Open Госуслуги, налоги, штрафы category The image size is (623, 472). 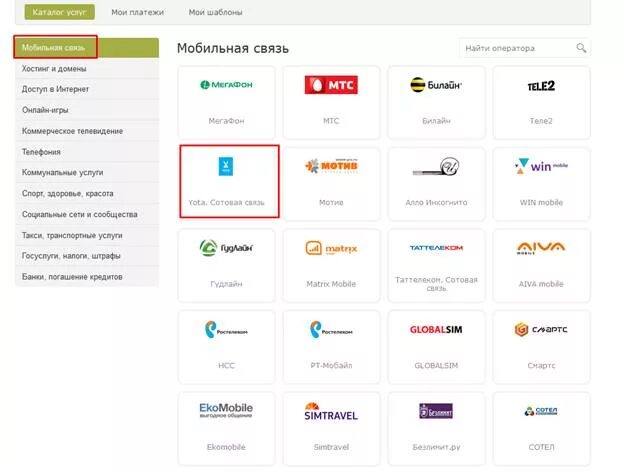[x=87, y=256]
